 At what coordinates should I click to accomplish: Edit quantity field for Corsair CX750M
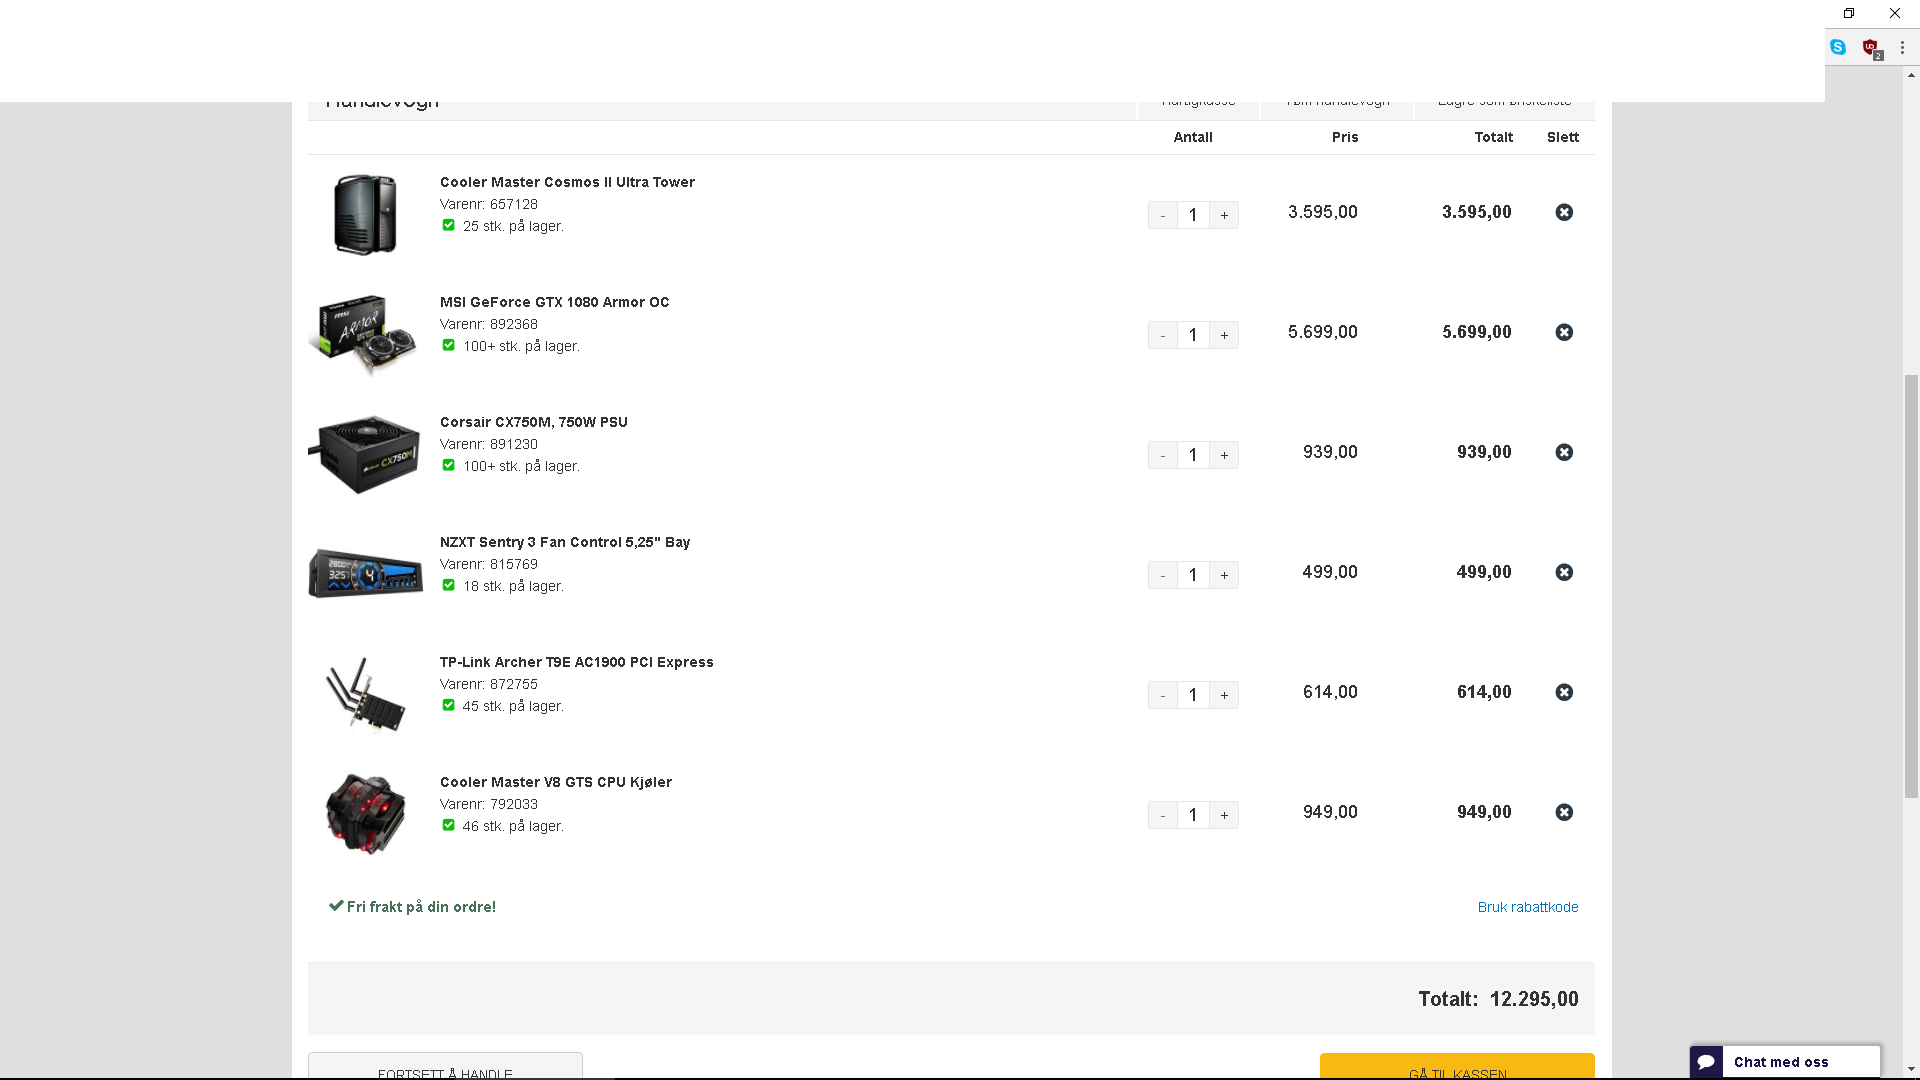[1193, 455]
